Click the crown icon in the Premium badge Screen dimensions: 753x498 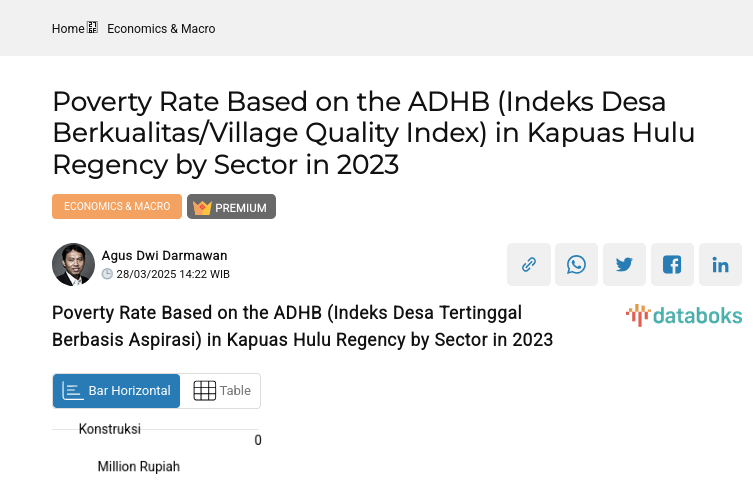pos(202,207)
